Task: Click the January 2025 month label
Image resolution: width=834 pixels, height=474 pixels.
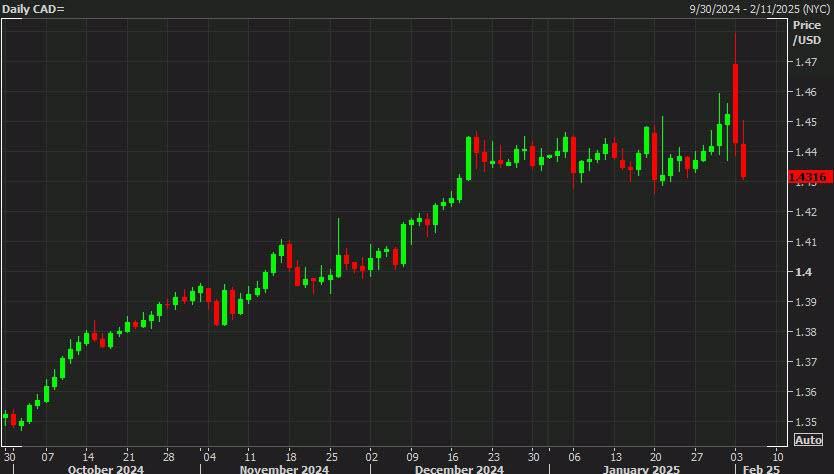Action: (x=641, y=469)
